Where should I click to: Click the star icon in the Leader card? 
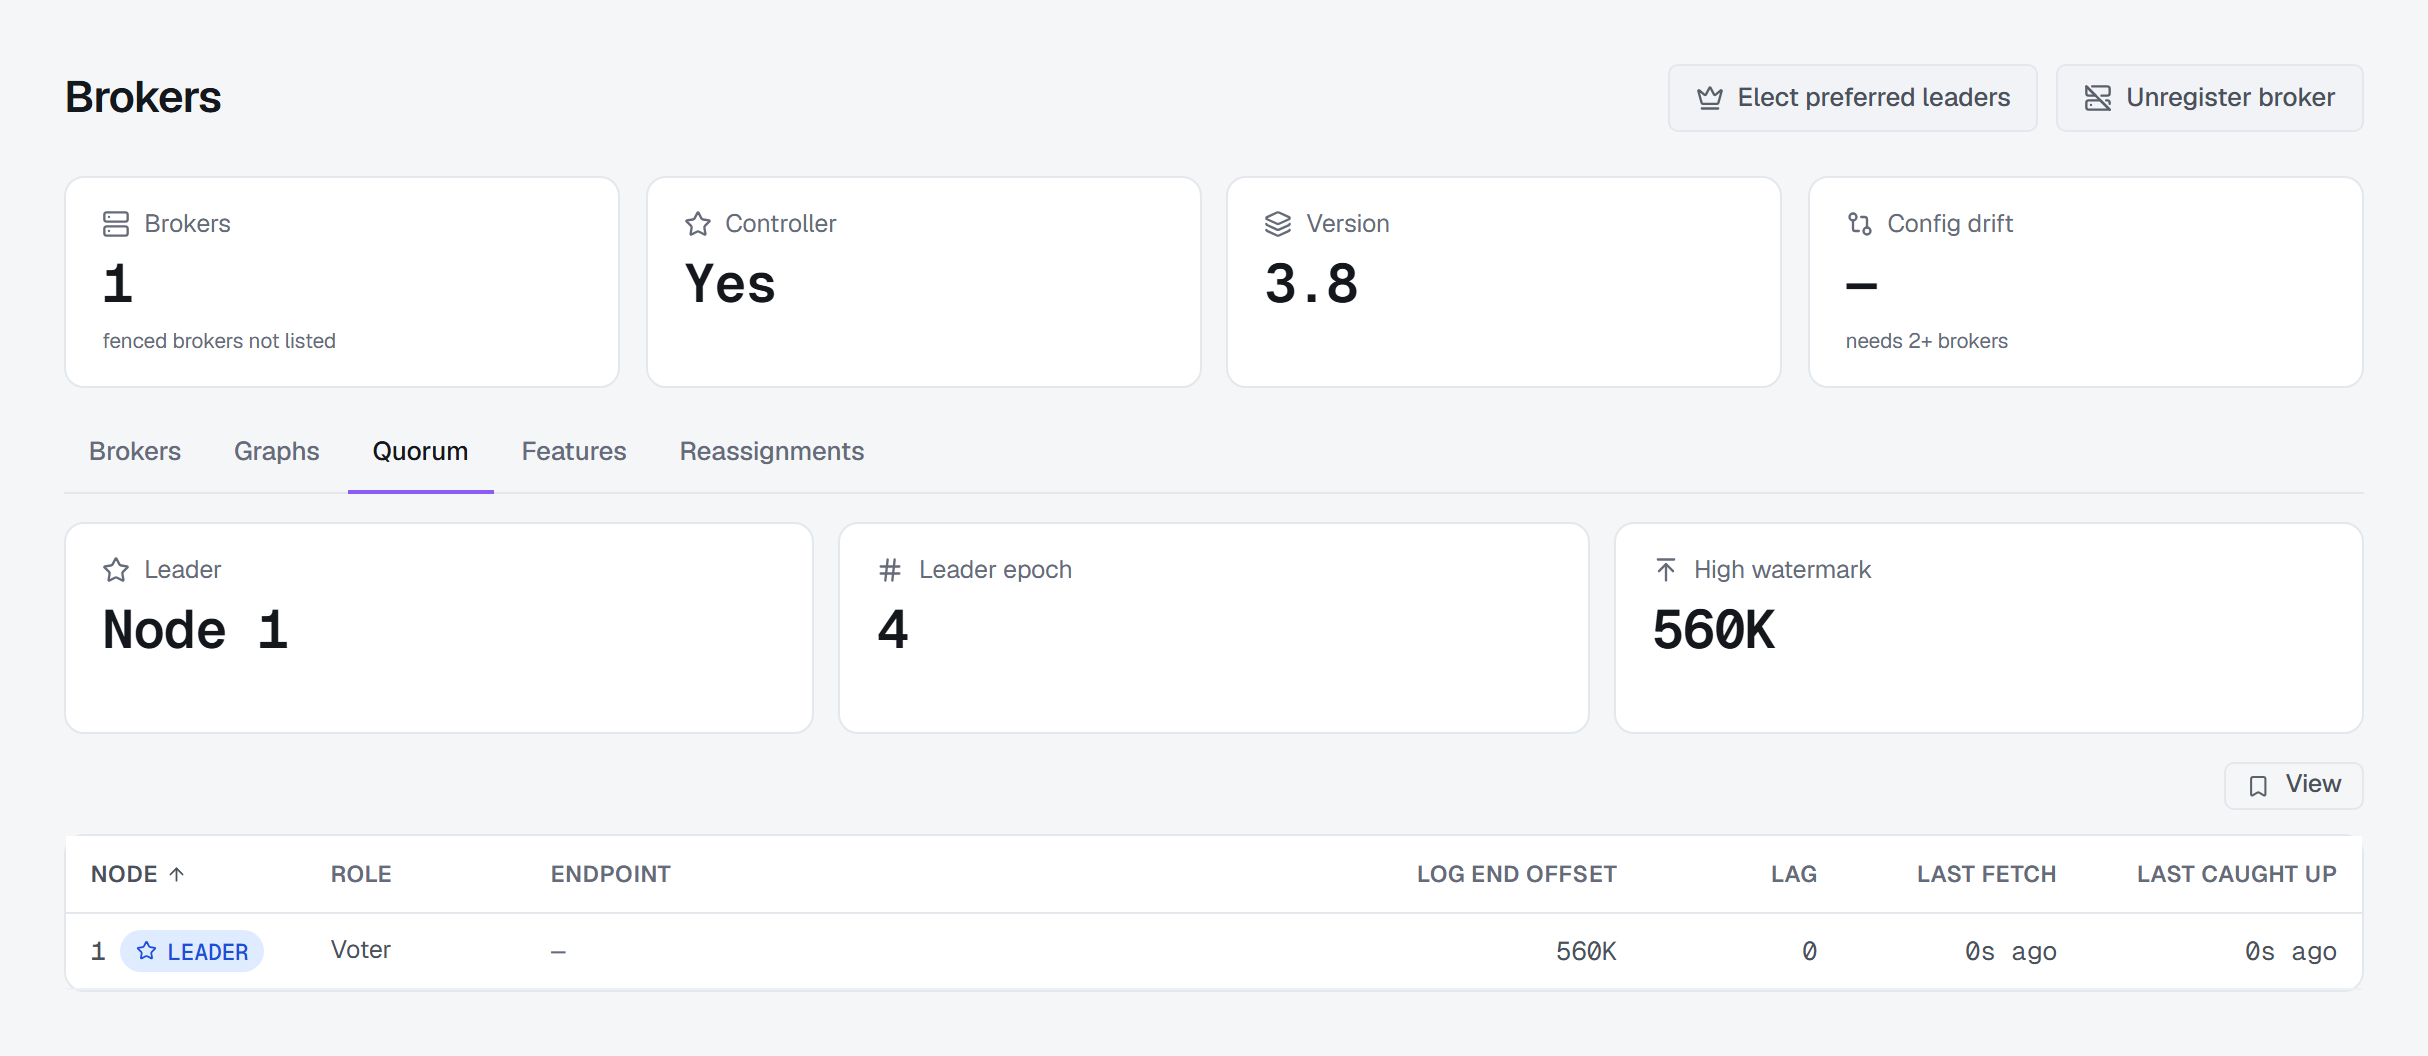coord(116,570)
